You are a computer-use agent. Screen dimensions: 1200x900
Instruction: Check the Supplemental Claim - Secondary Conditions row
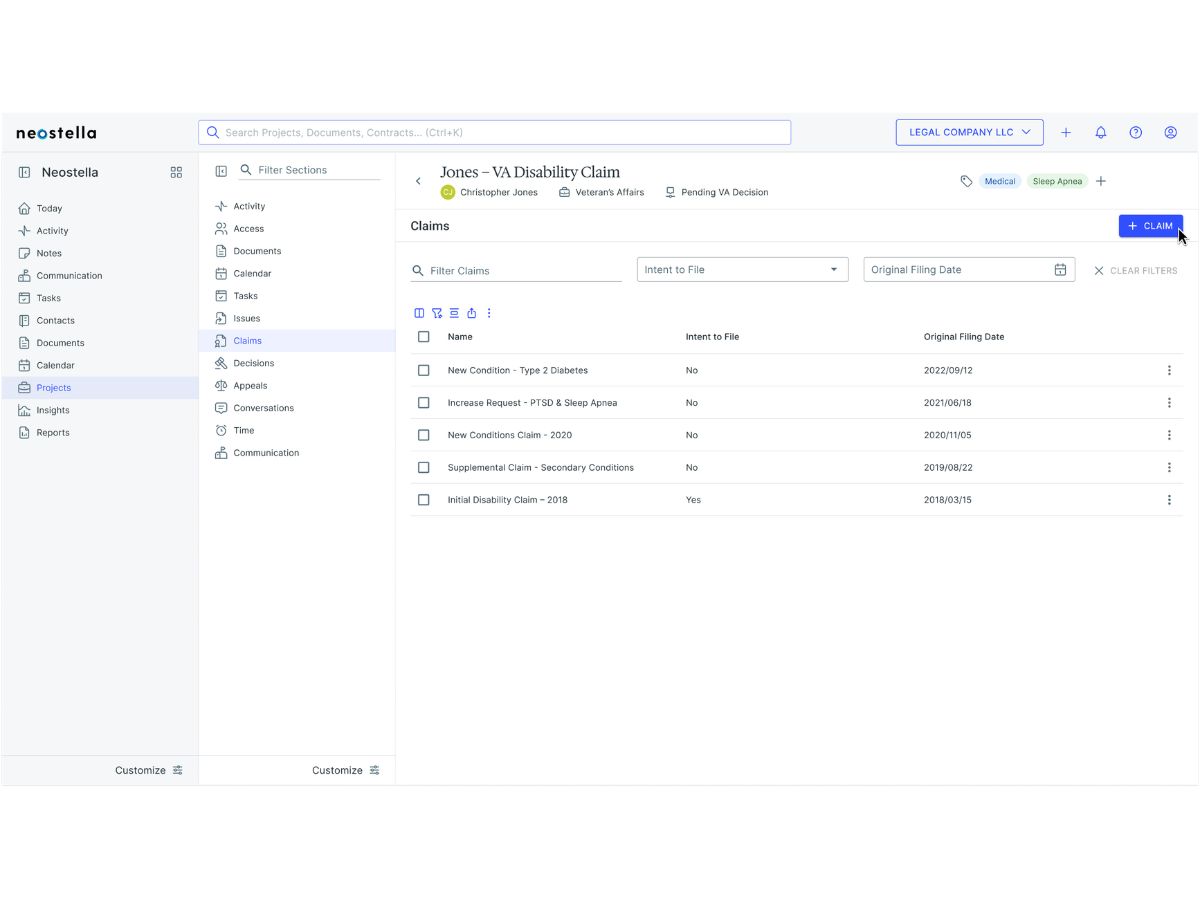pos(424,467)
